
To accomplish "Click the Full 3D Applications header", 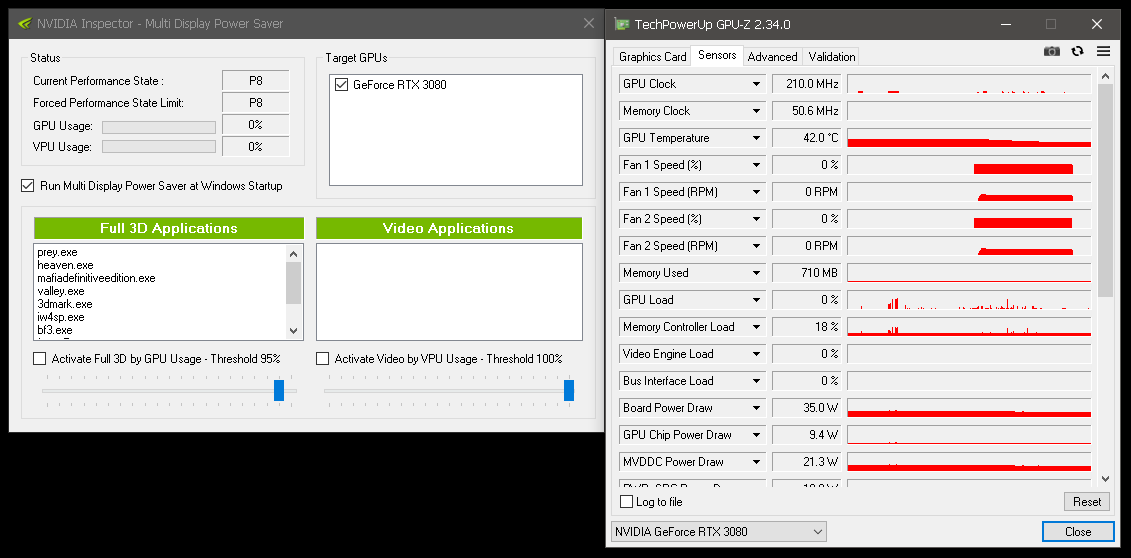I will click(x=169, y=229).
